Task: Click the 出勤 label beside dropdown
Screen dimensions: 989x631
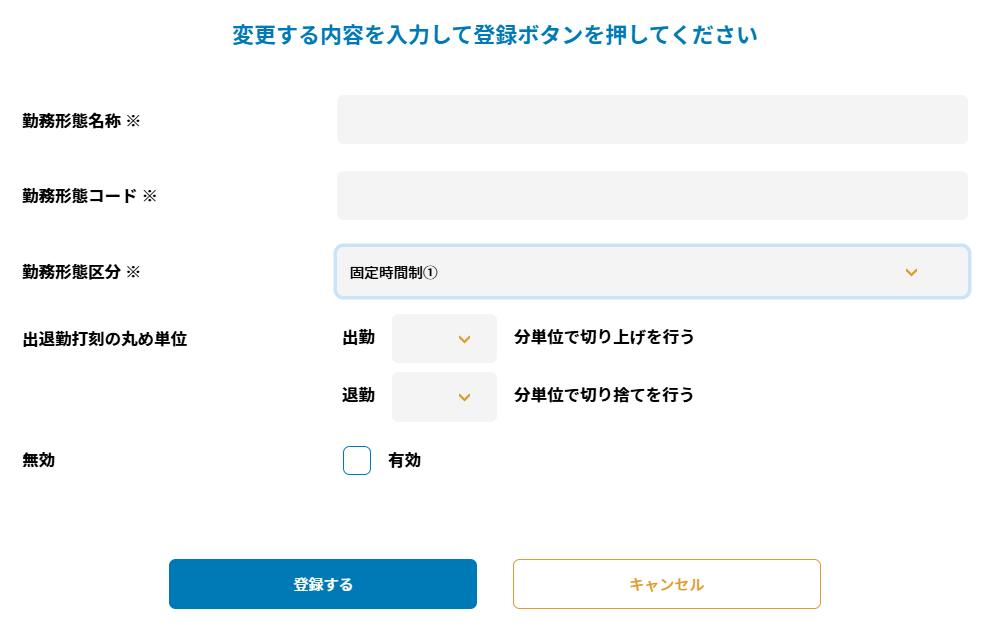Action: (359, 338)
